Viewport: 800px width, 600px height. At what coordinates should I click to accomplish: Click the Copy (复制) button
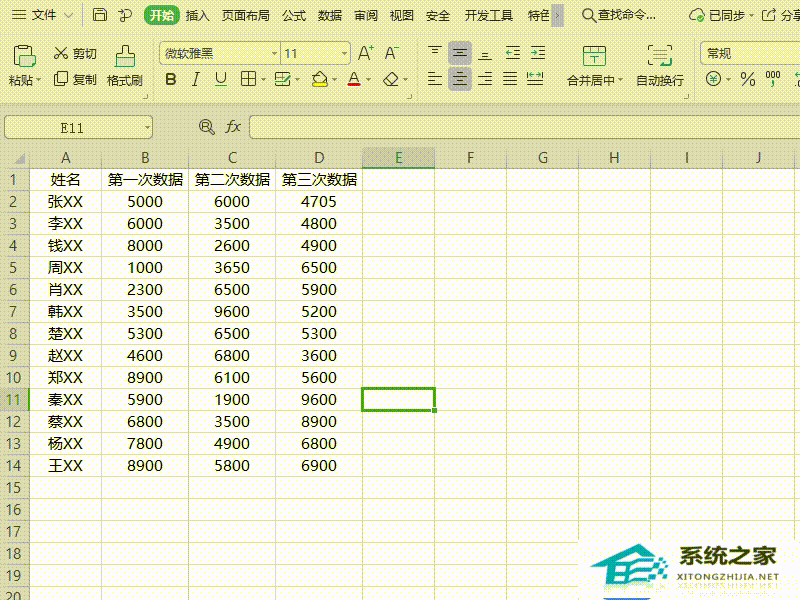tap(75, 79)
